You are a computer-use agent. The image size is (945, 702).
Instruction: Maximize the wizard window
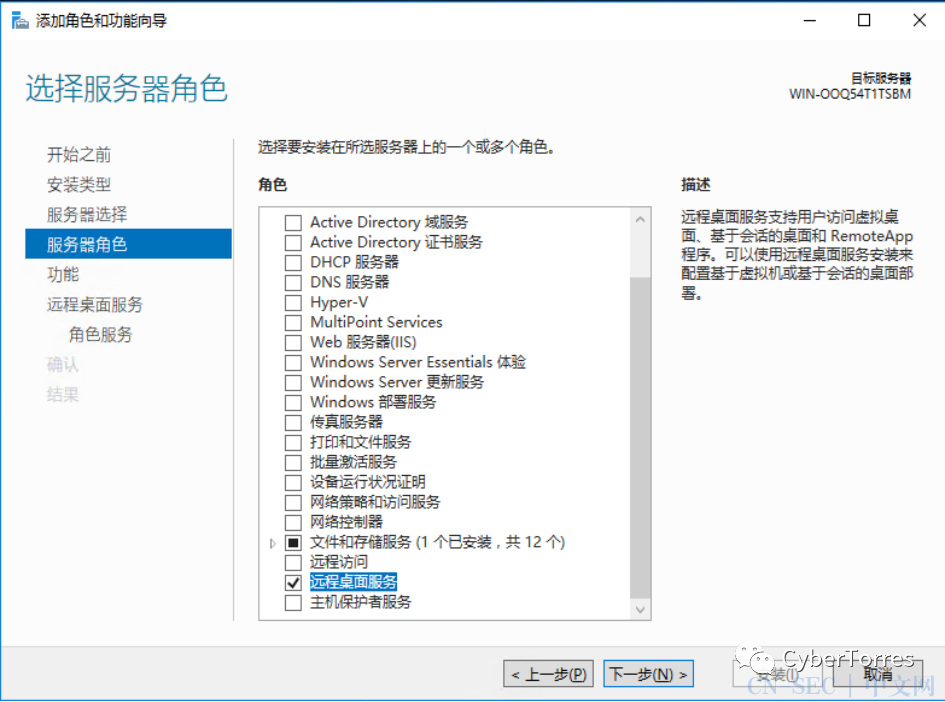[x=864, y=20]
